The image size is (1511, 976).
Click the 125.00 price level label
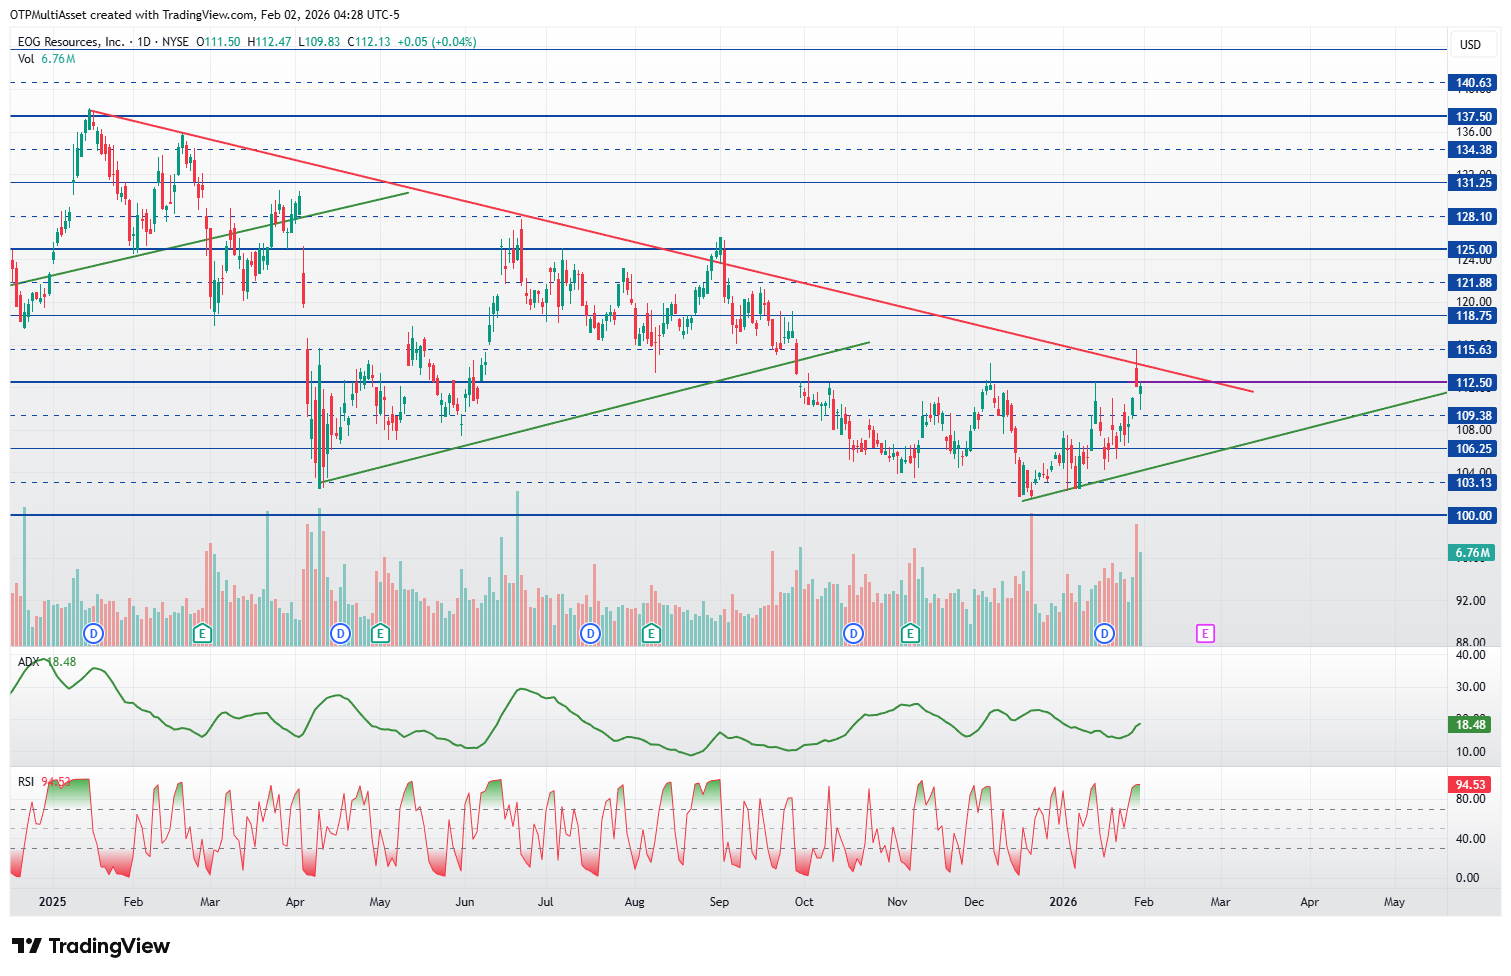pyautogui.click(x=1474, y=249)
